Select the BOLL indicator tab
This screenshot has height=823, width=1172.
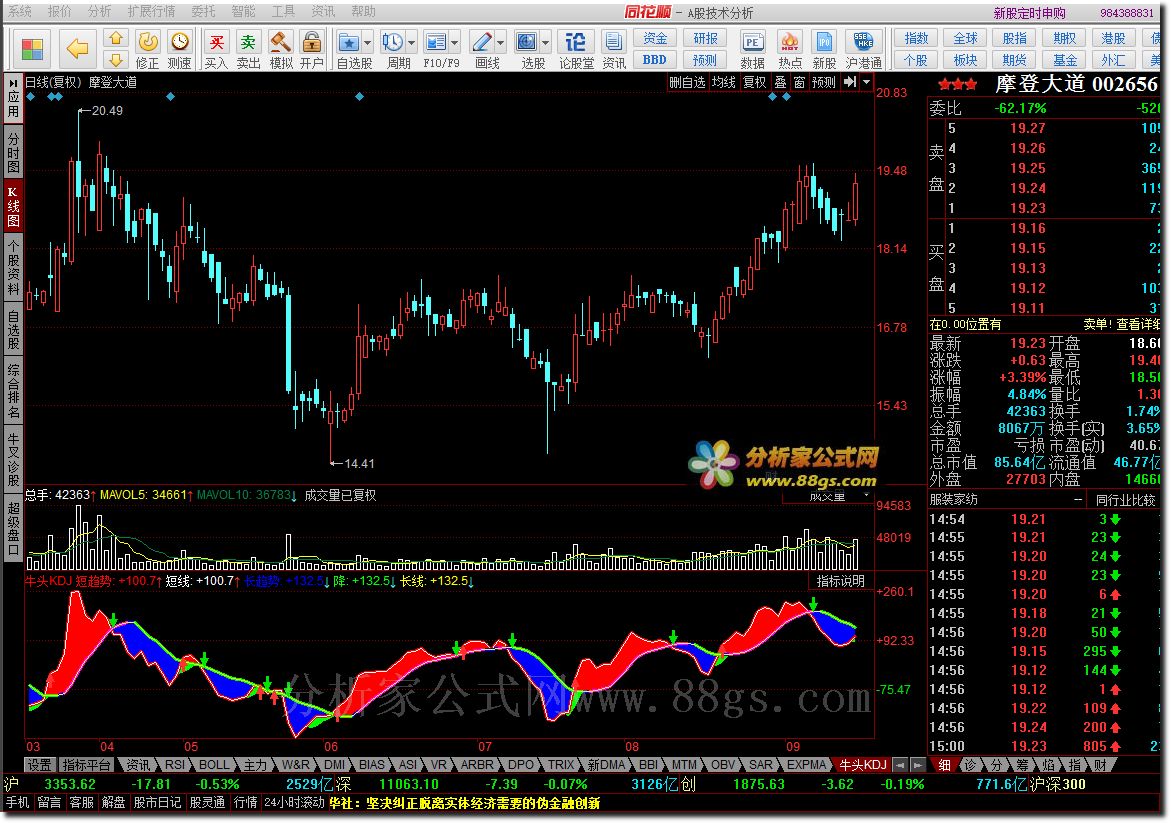pyautogui.click(x=214, y=765)
